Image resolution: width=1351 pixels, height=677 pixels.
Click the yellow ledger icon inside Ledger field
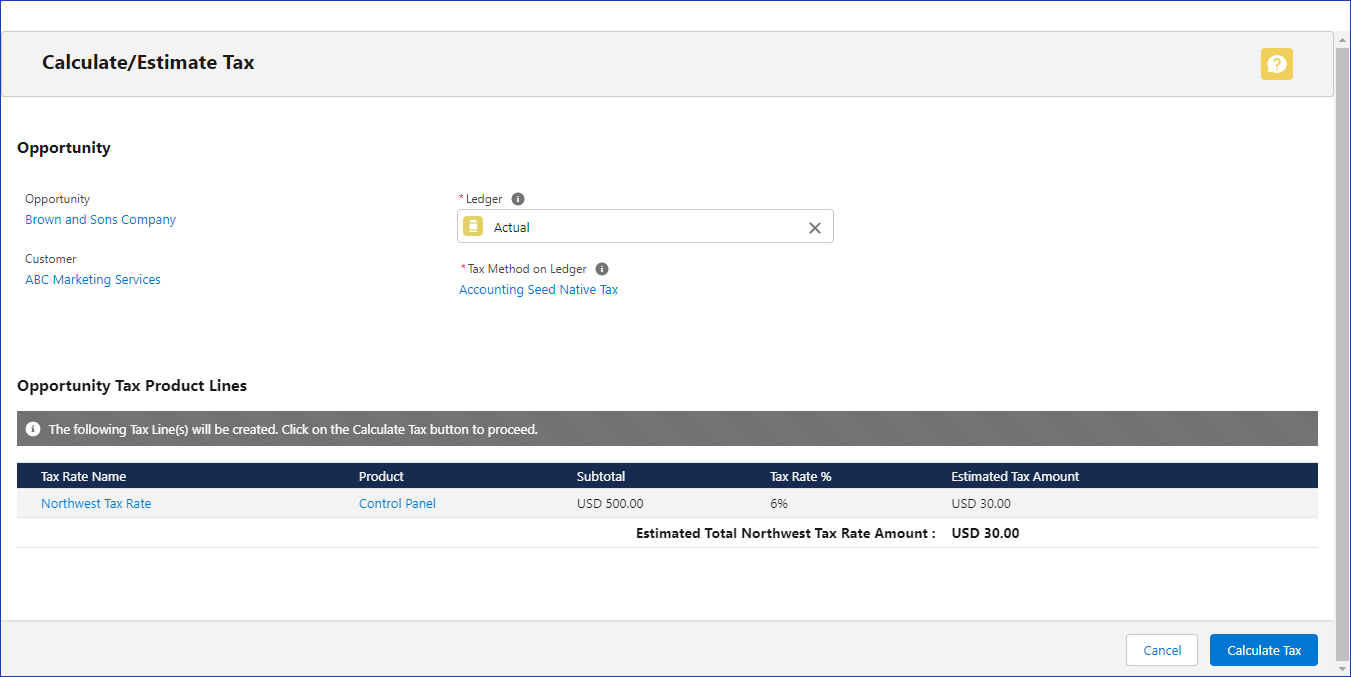474,227
